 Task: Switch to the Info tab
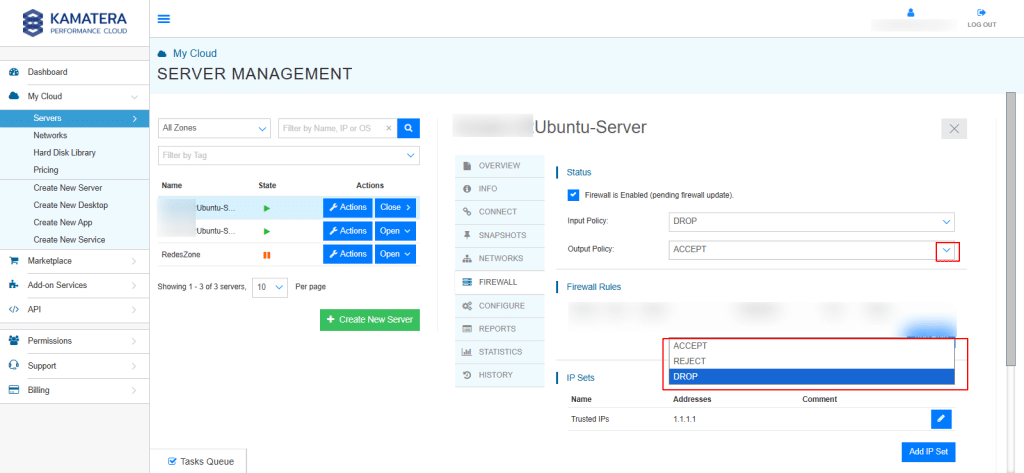pos(499,189)
